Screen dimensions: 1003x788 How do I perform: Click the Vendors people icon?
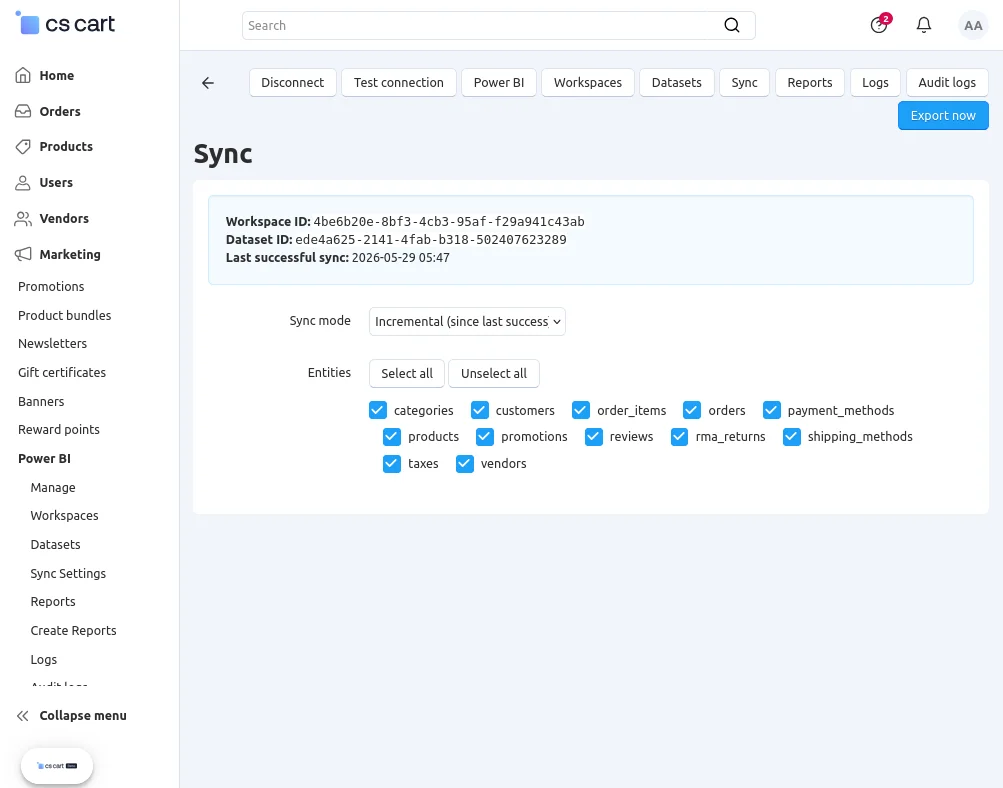(23, 218)
